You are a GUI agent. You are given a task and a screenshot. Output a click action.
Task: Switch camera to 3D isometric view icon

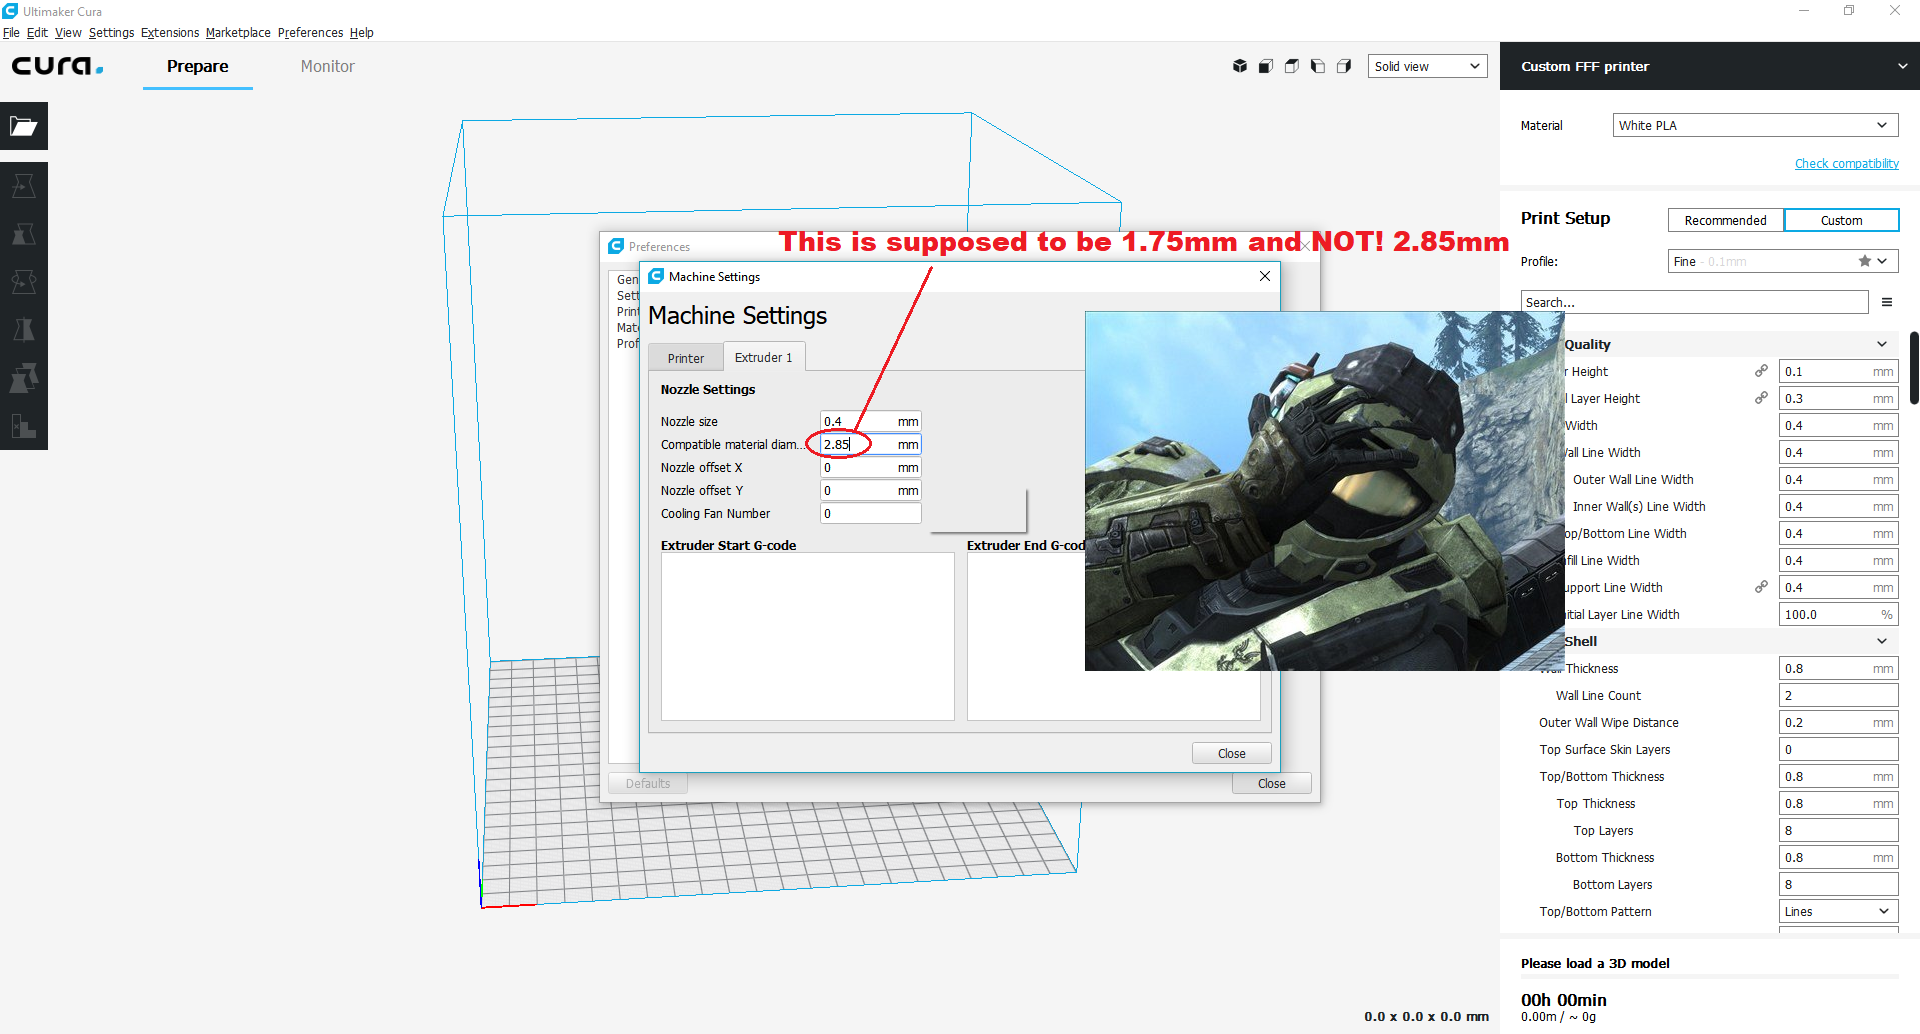pyautogui.click(x=1240, y=66)
